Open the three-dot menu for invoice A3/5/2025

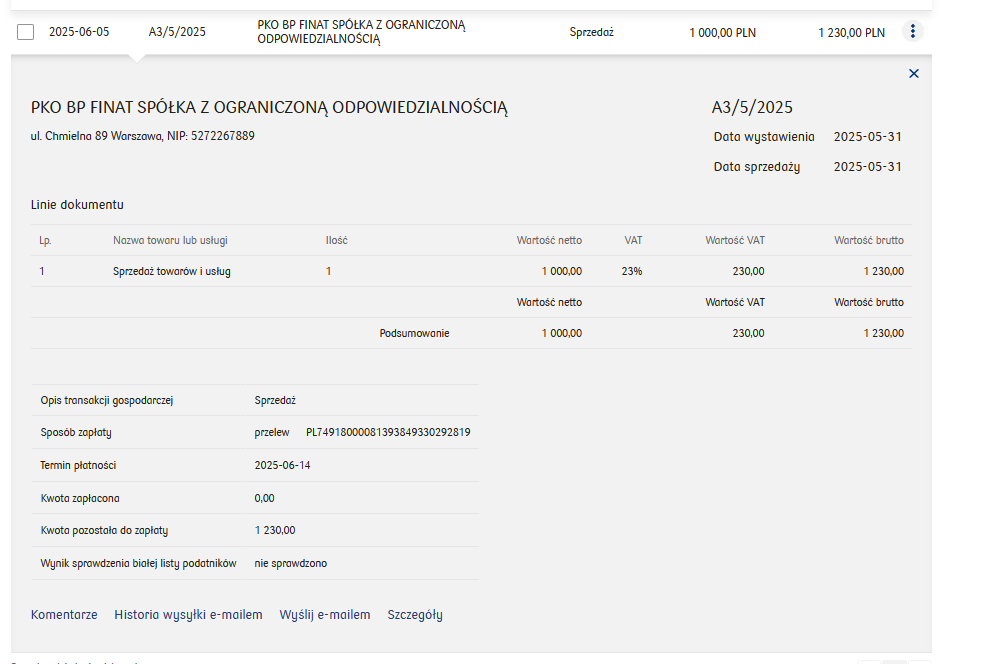(x=912, y=31)
